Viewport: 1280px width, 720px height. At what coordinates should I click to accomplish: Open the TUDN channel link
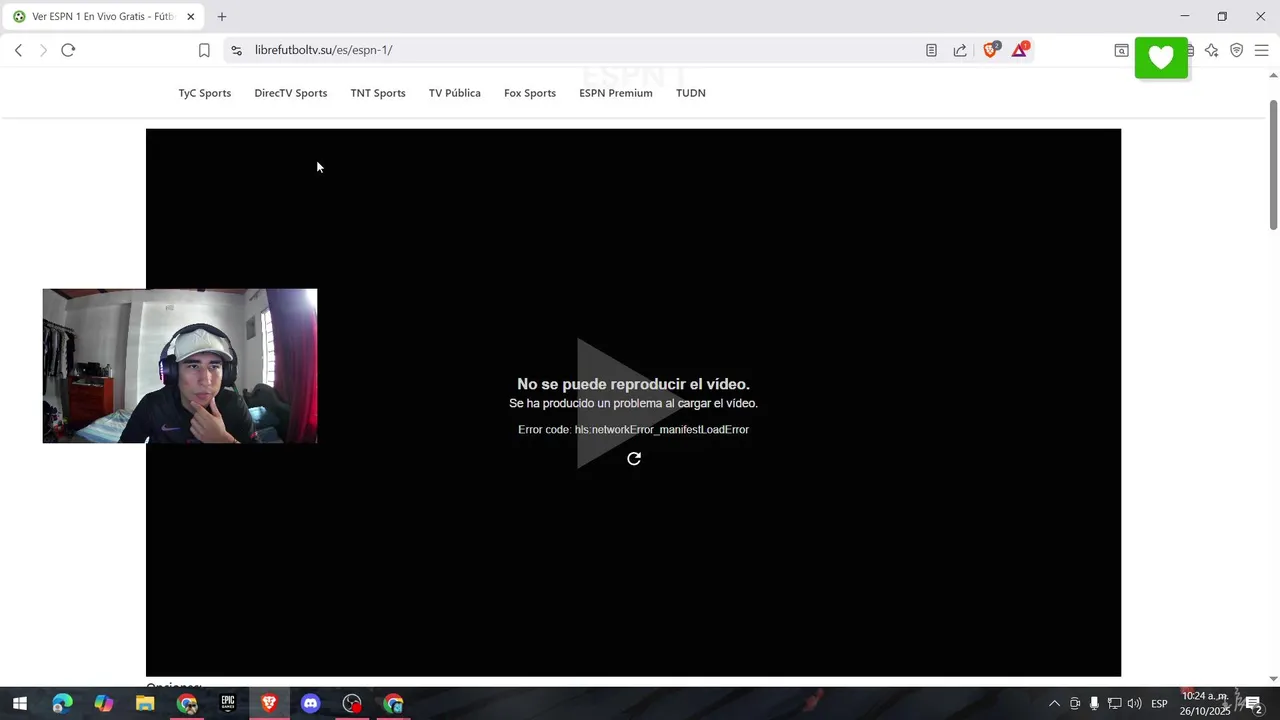point(691,93)
